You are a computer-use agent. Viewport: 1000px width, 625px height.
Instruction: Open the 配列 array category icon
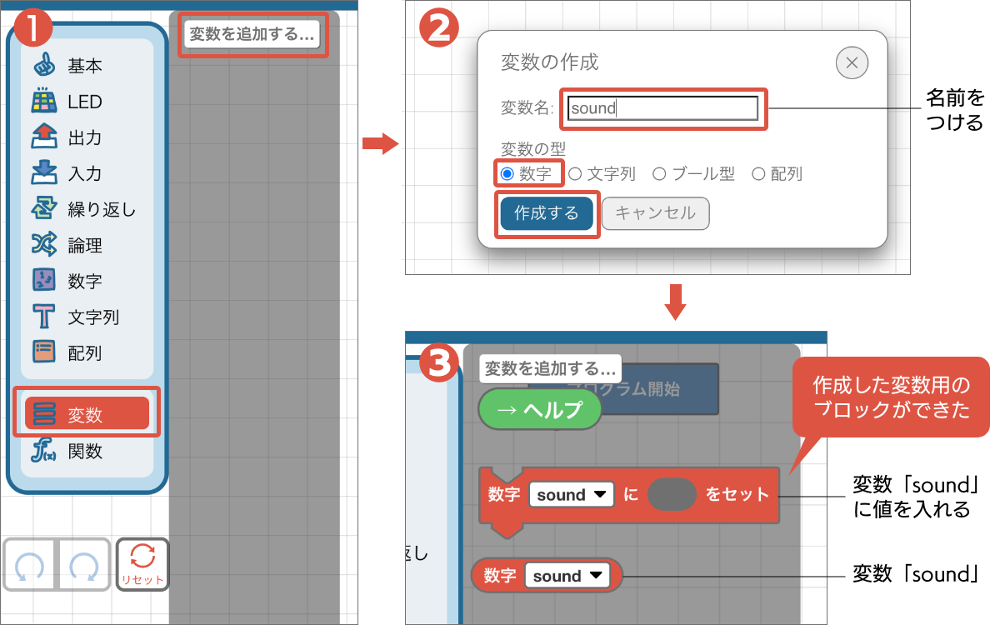click(44, 352)
